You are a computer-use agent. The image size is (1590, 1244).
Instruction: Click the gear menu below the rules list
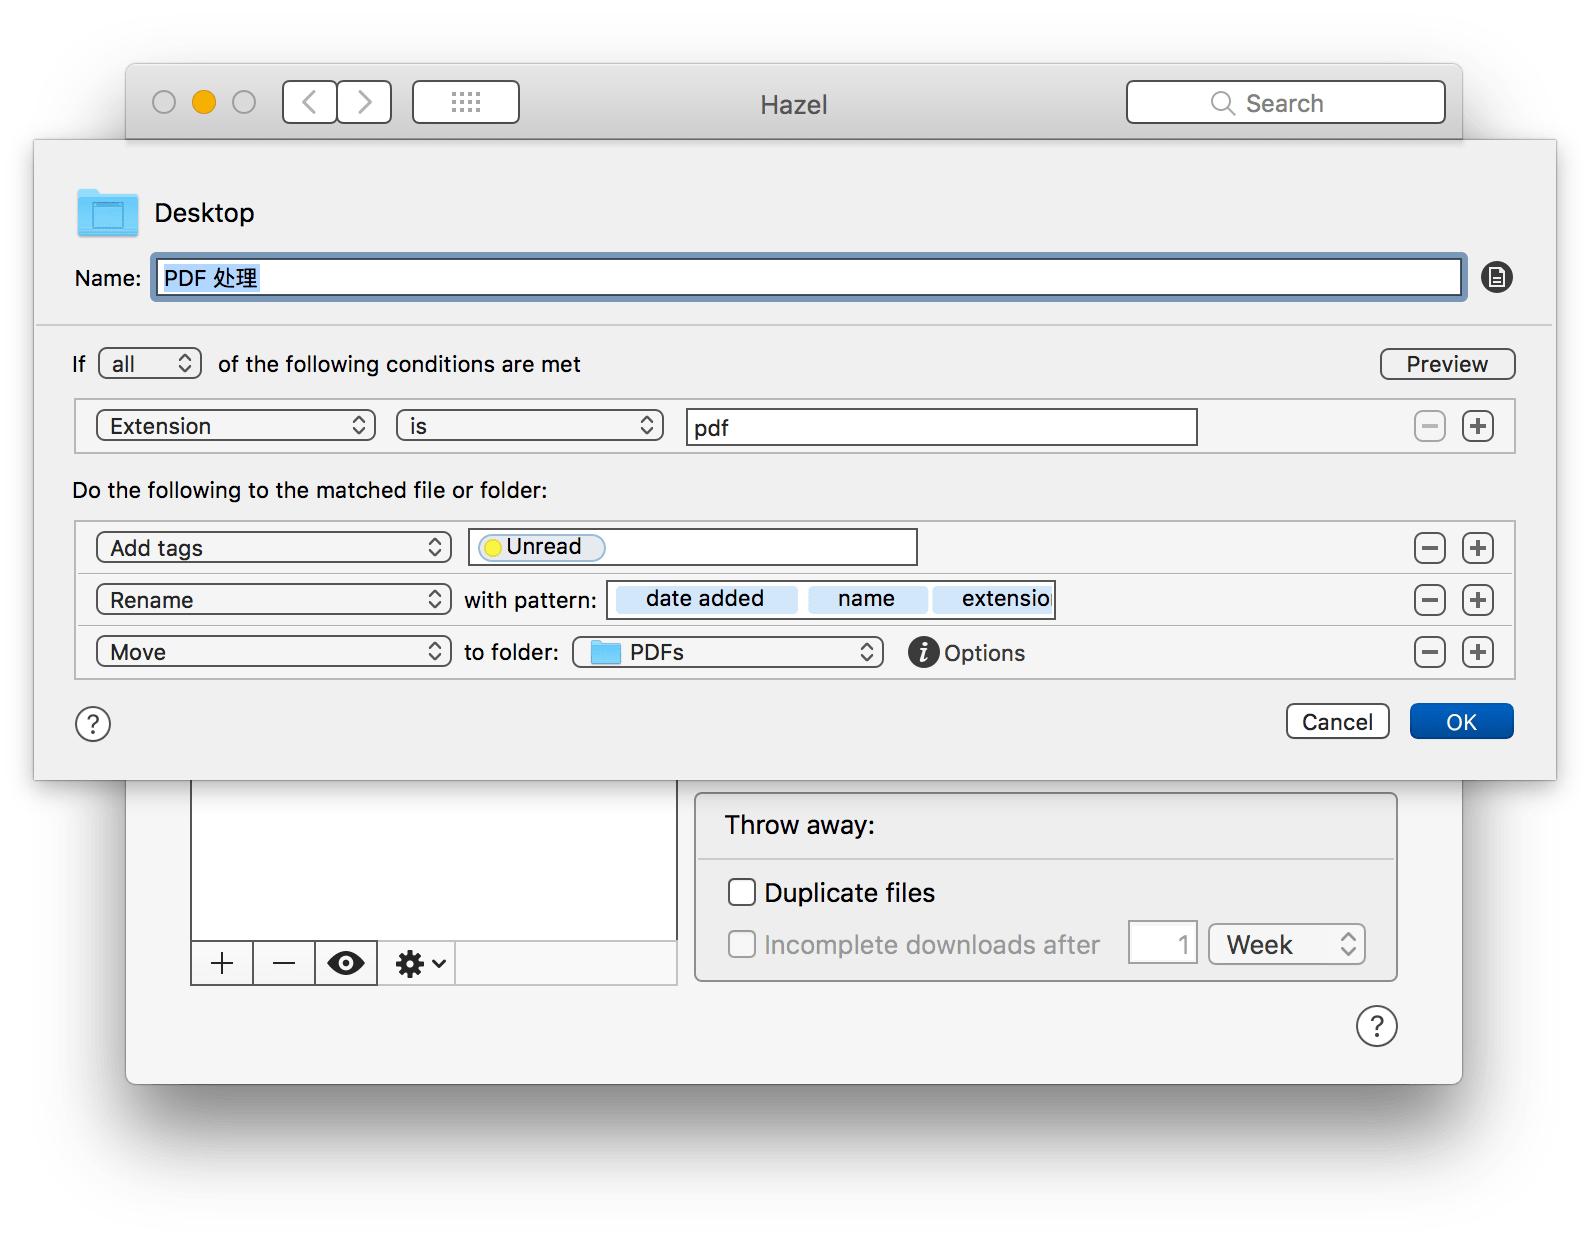point(420,964)
